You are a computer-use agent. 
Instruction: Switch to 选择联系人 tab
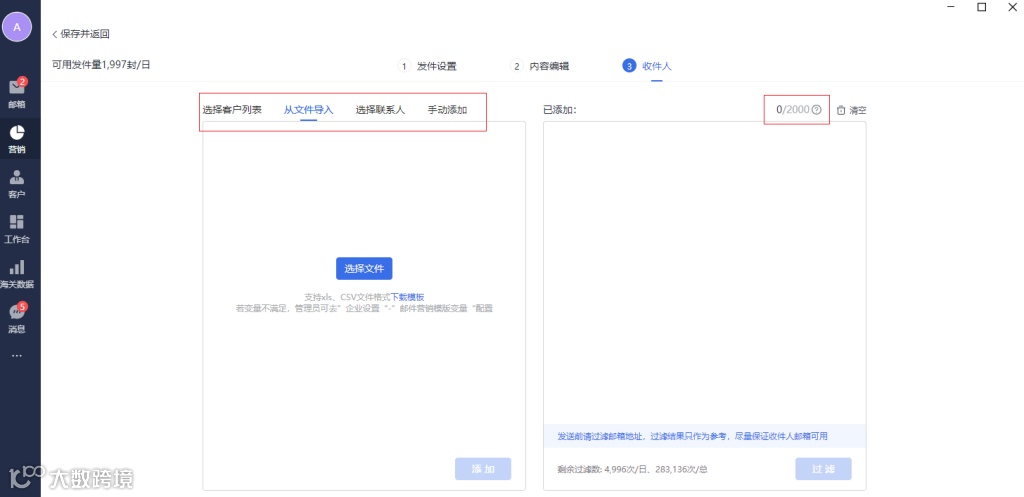pos(380,110)
